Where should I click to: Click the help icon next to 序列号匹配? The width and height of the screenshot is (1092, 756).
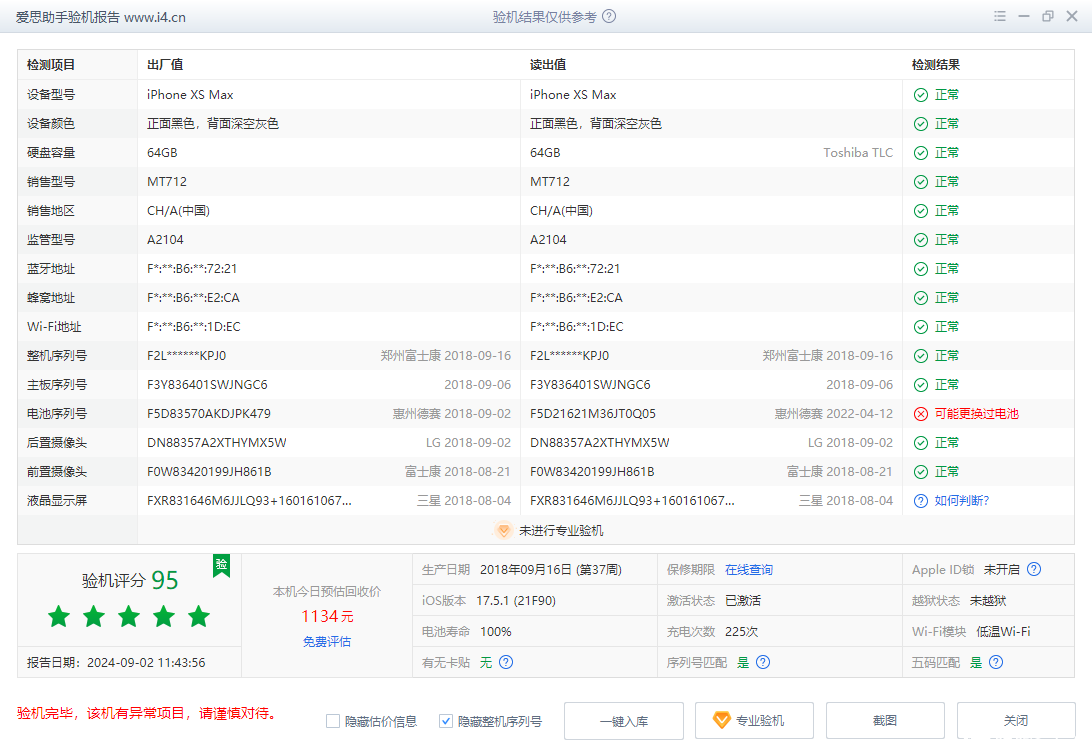763,662
